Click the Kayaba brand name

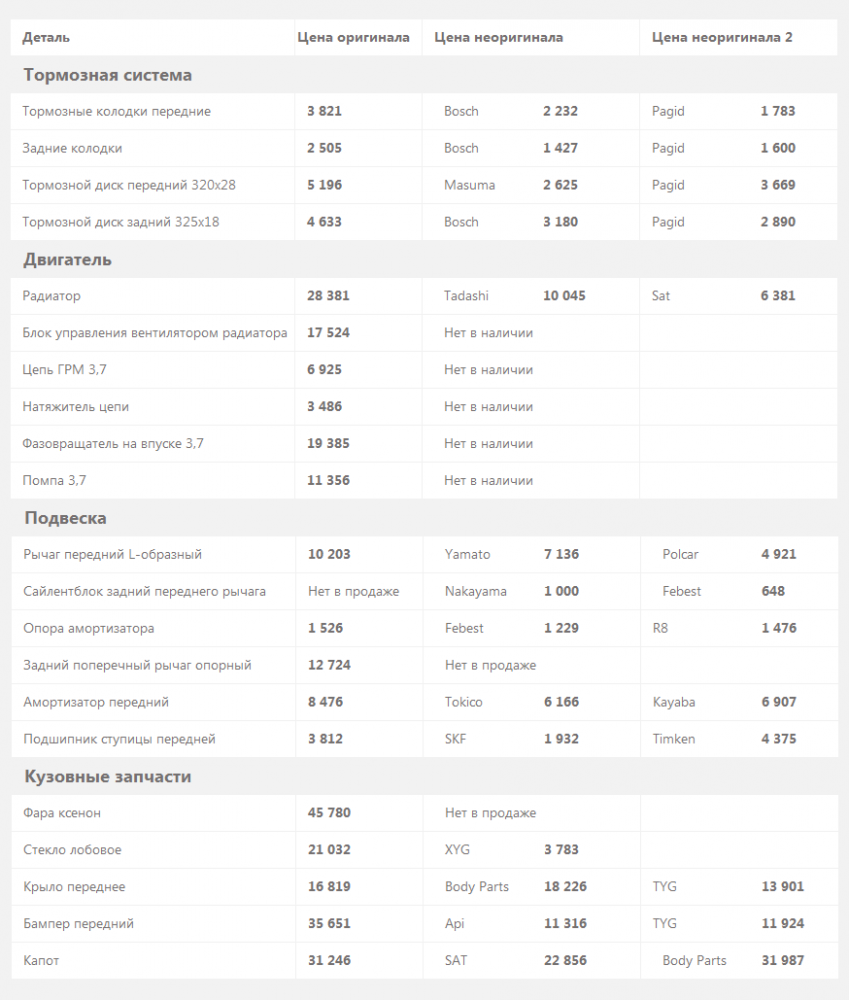(674, 702)
